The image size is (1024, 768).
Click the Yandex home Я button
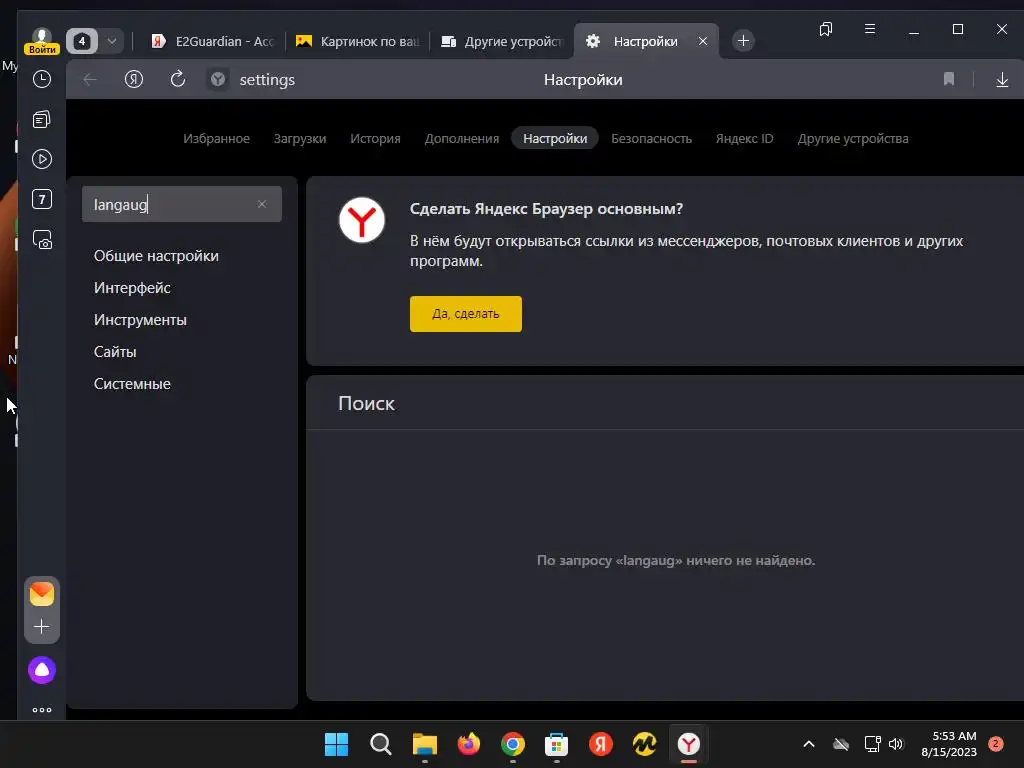(x=134, y=80)
